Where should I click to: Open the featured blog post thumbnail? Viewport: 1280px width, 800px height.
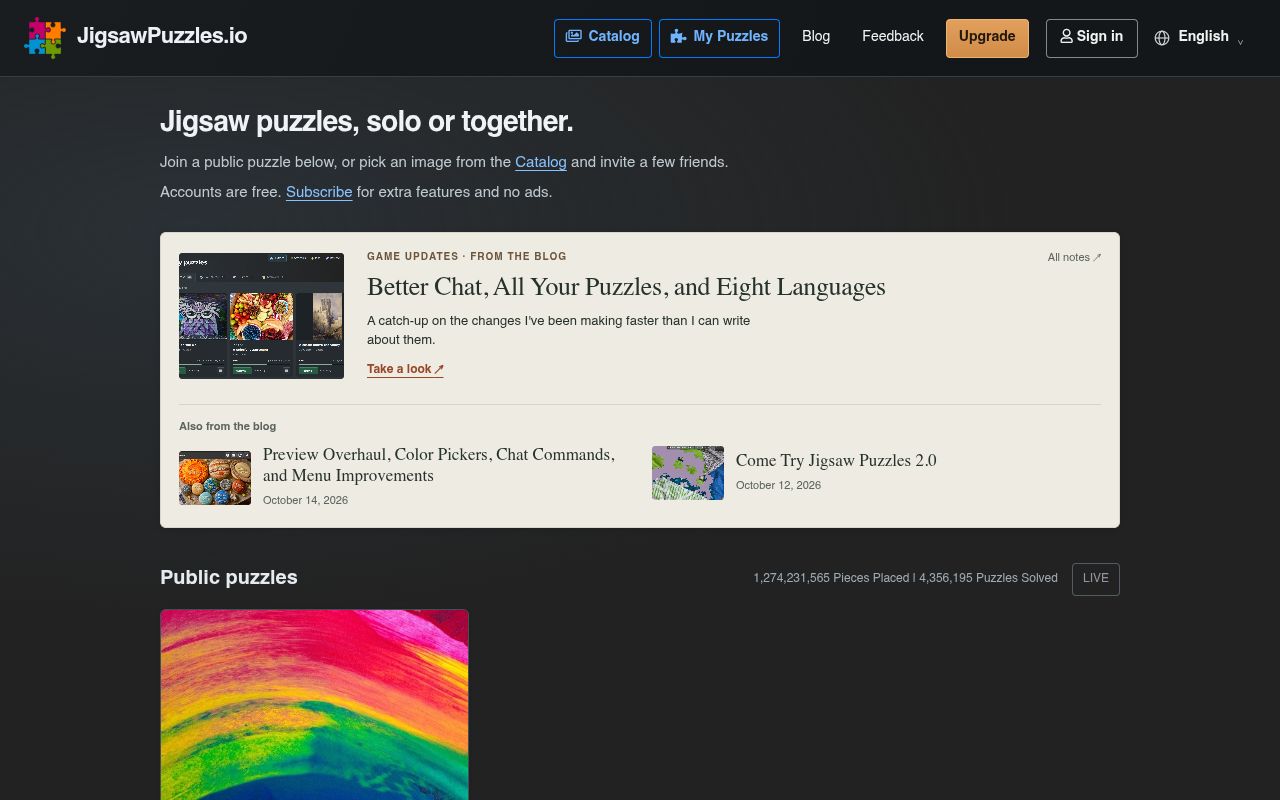[x=261, y=316]
